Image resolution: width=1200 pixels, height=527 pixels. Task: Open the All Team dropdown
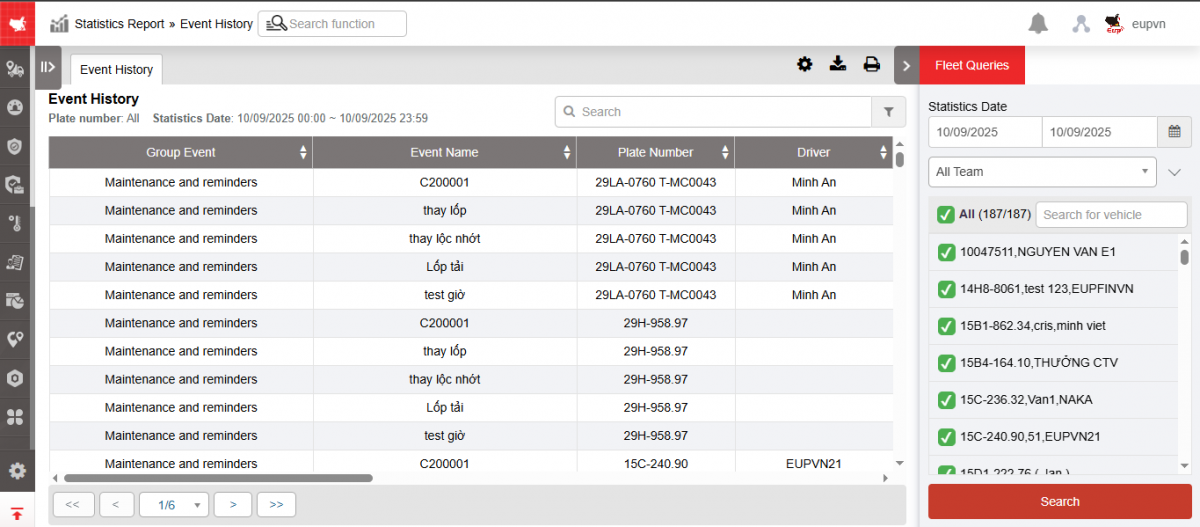click(x=1042, y=172)
